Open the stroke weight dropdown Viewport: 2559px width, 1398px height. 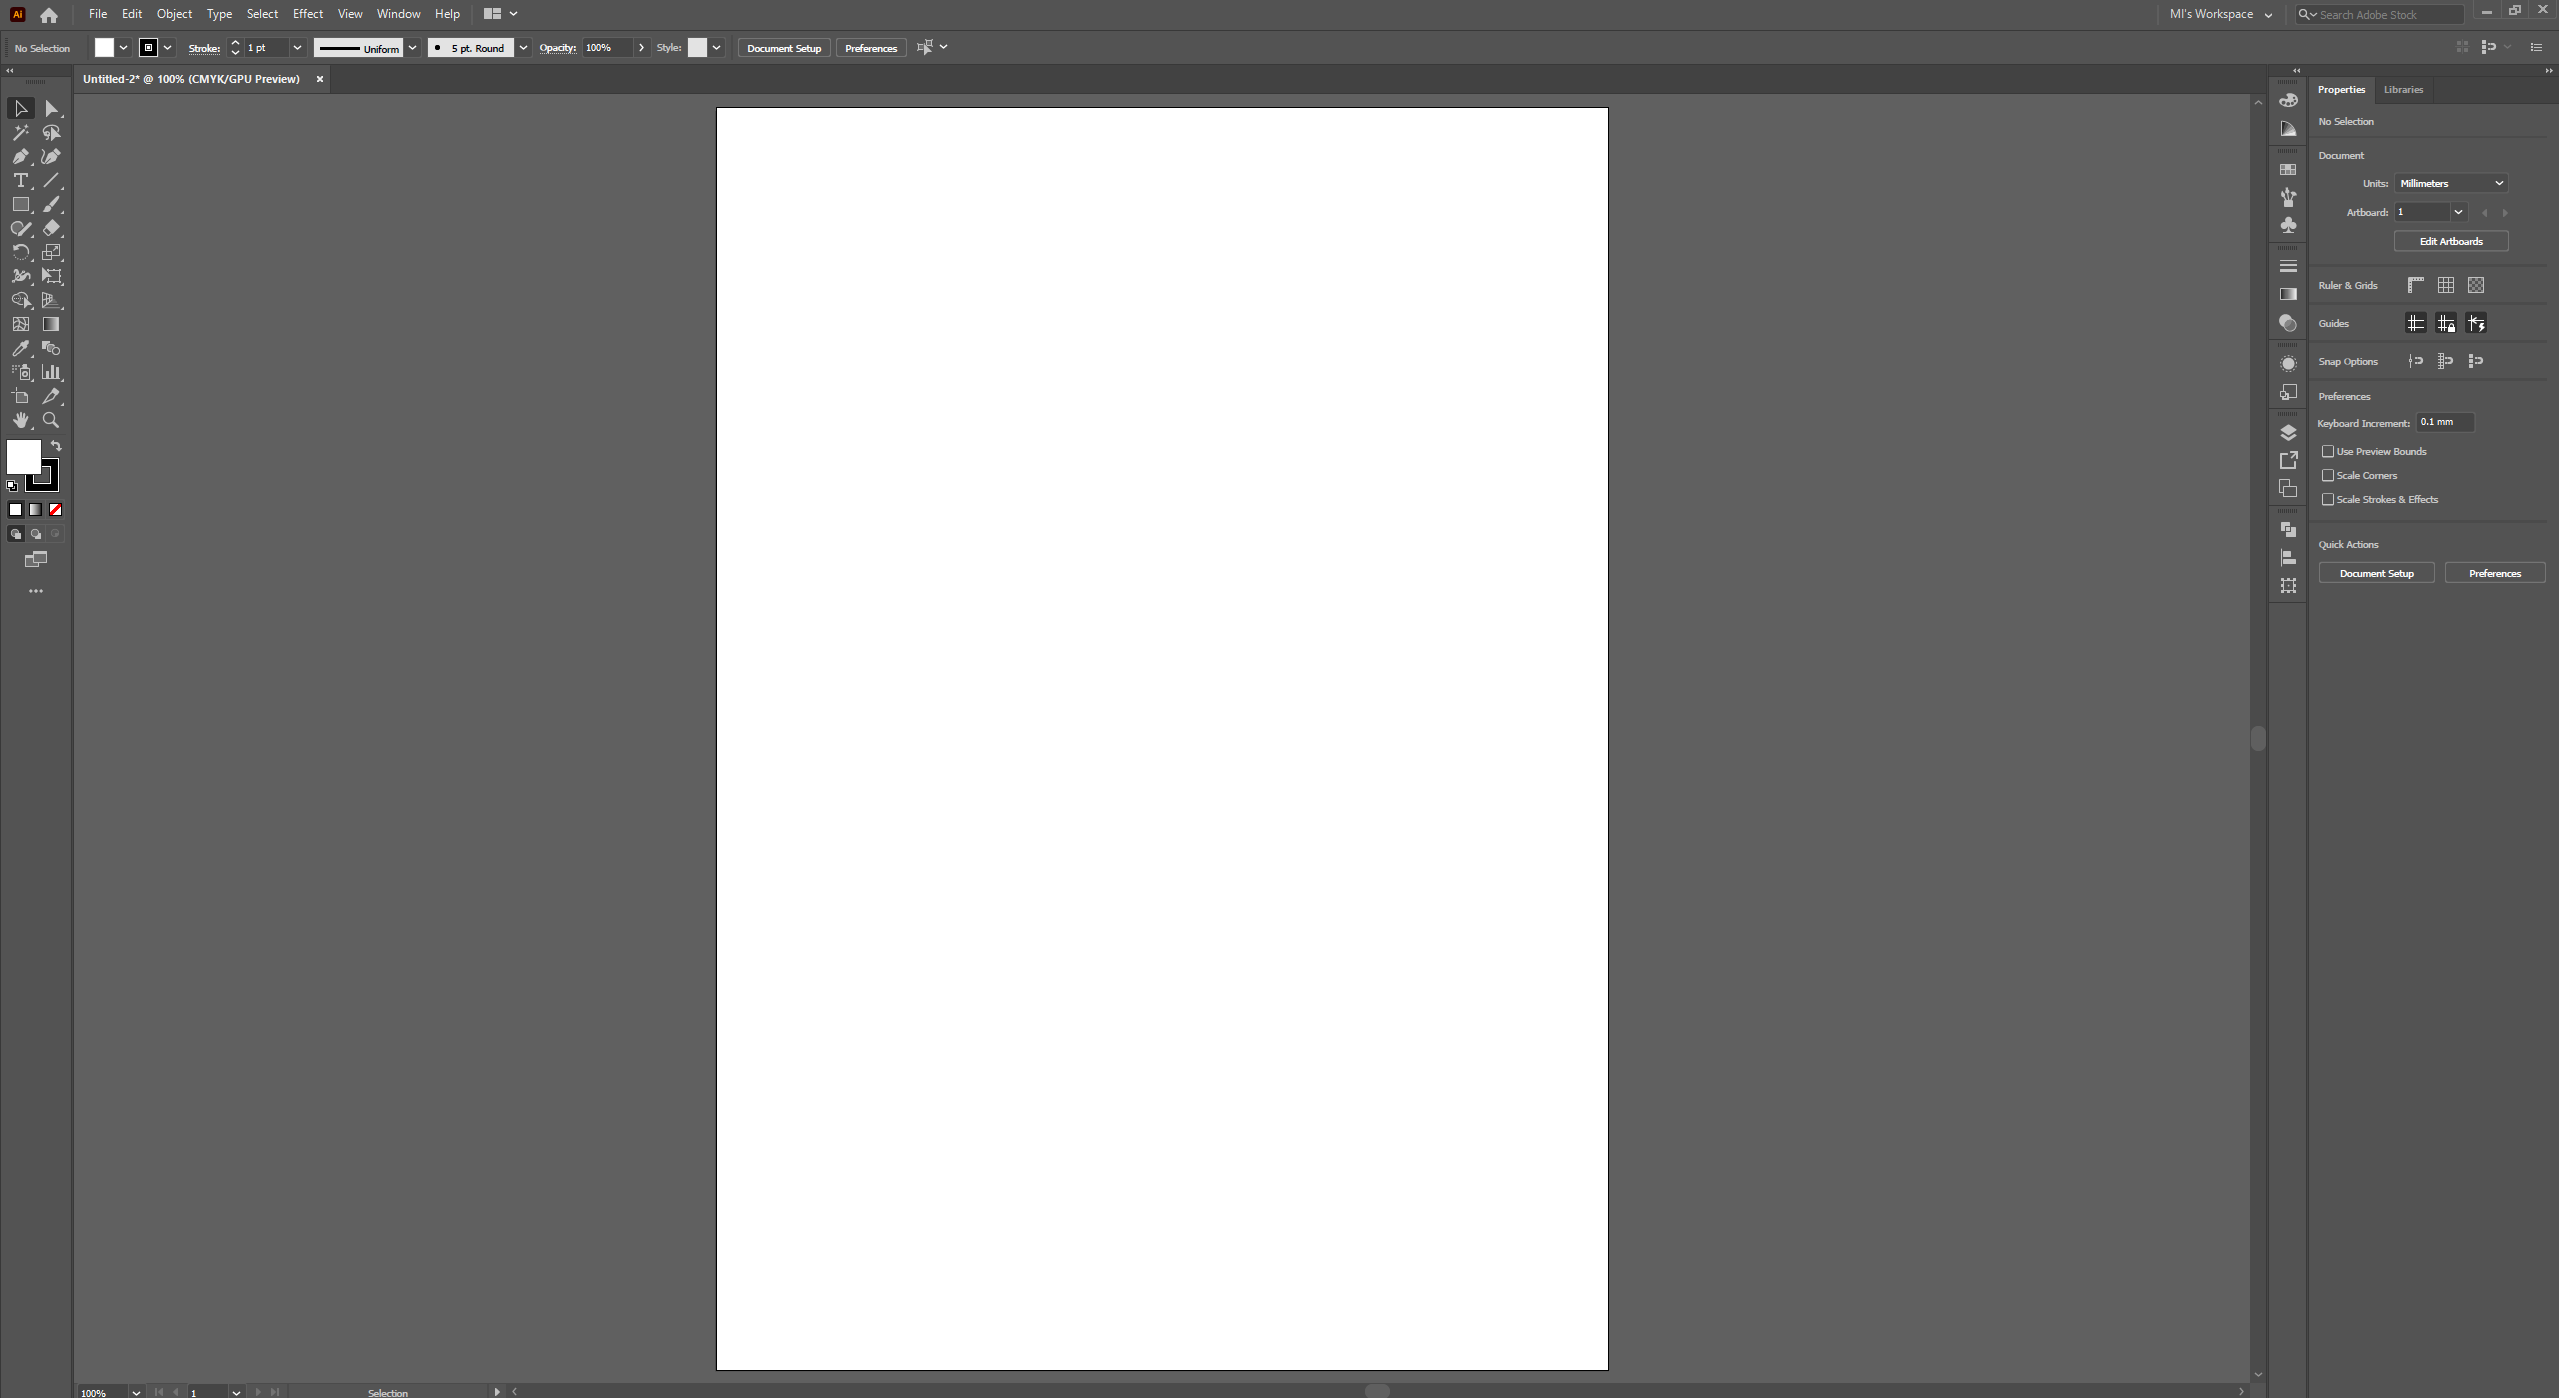point(297,48)
